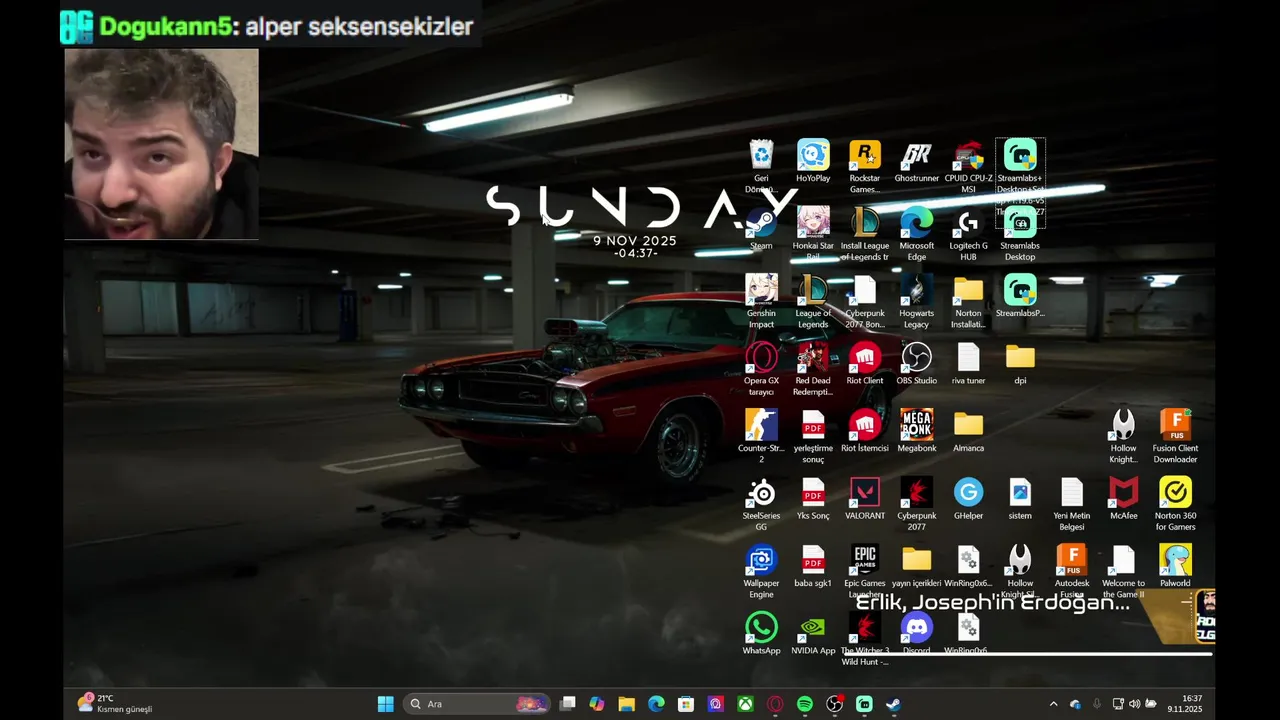Select the NVIDIA App shortcut

coord(813,634)
